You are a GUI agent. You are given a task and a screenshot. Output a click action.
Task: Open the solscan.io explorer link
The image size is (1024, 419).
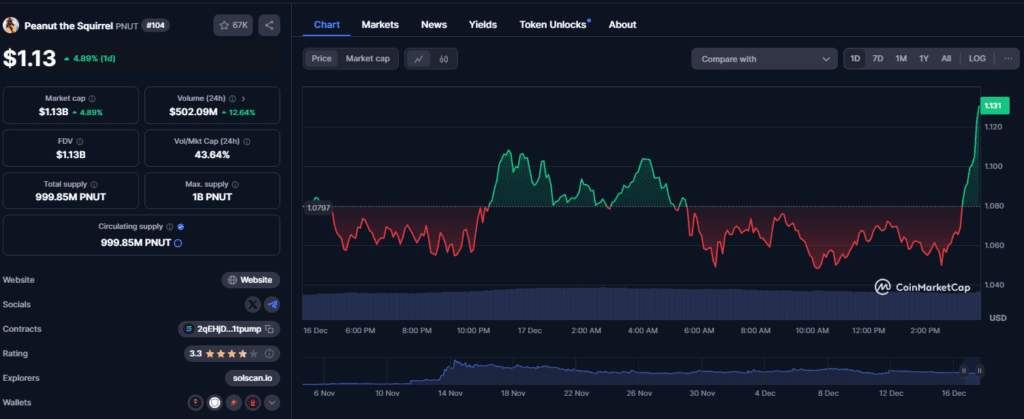[x=252, y=378]
